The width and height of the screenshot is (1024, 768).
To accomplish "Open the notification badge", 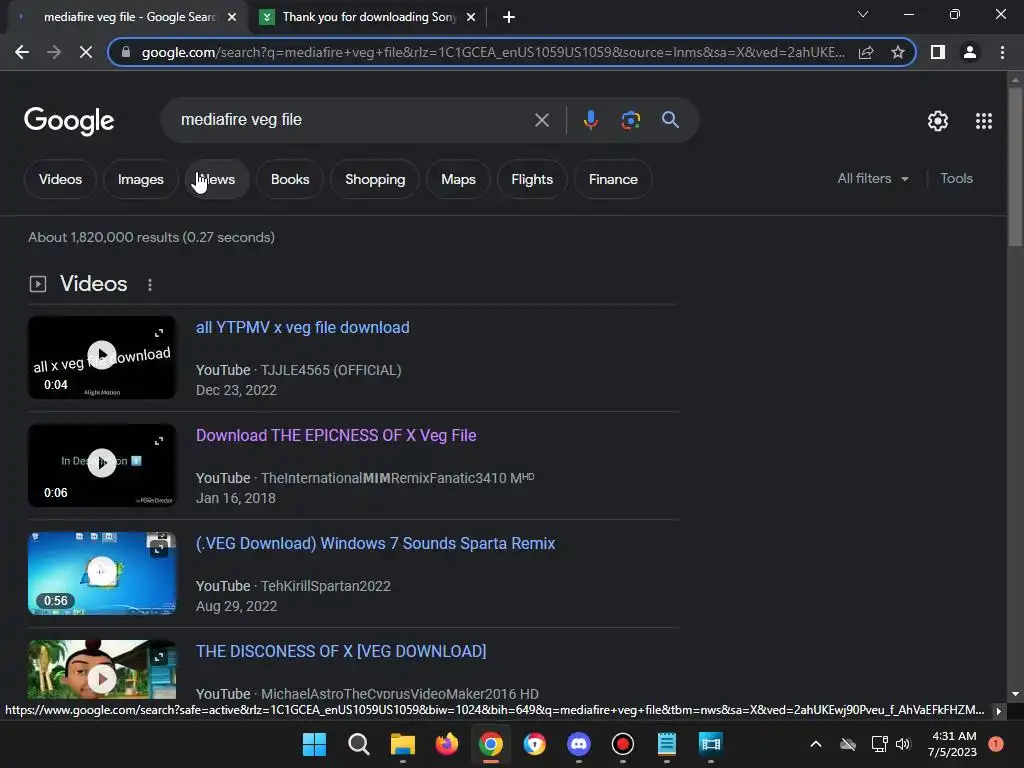I will [x=995, y=744].
